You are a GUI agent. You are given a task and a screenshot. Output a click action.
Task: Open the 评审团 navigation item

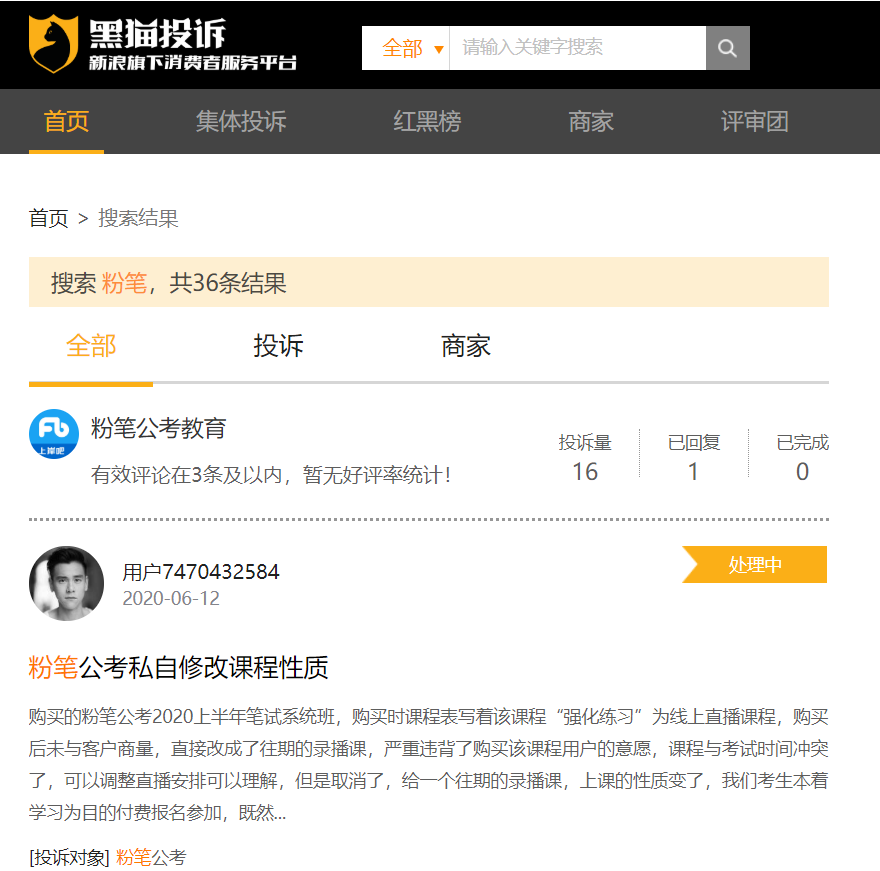point(755,122)
